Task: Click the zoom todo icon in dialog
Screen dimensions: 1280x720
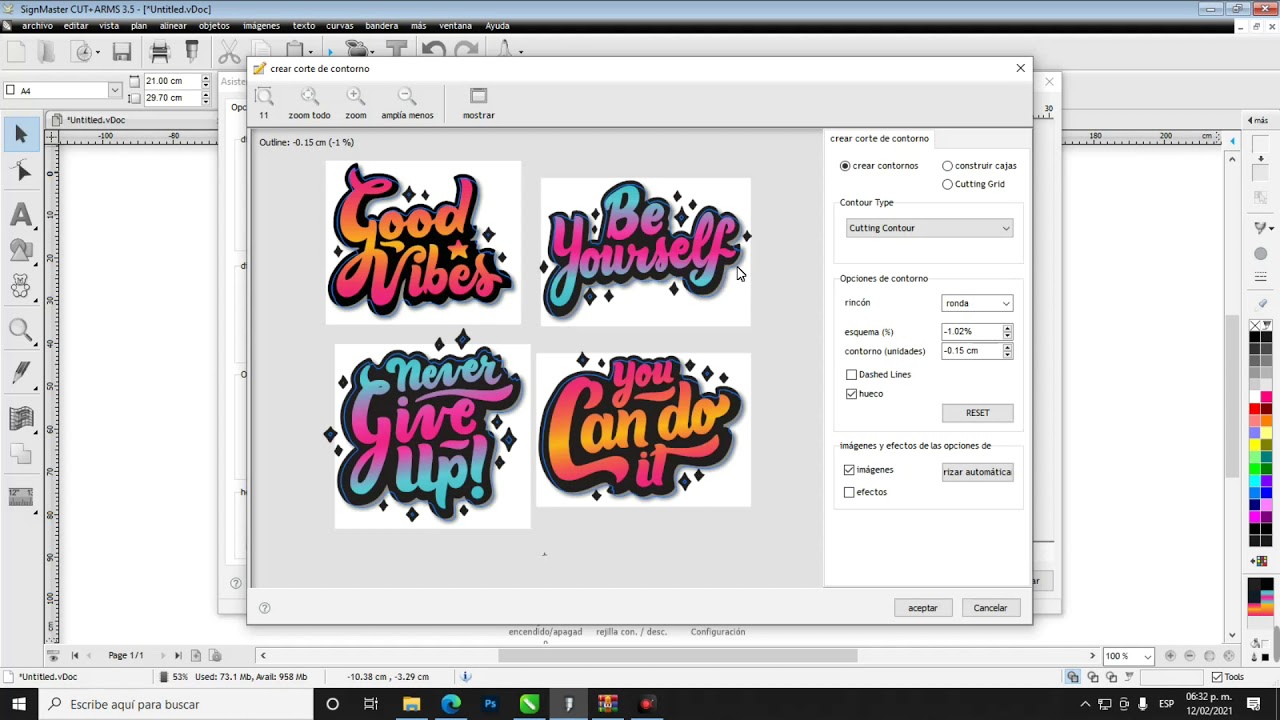Action: (x=309, y=96)
